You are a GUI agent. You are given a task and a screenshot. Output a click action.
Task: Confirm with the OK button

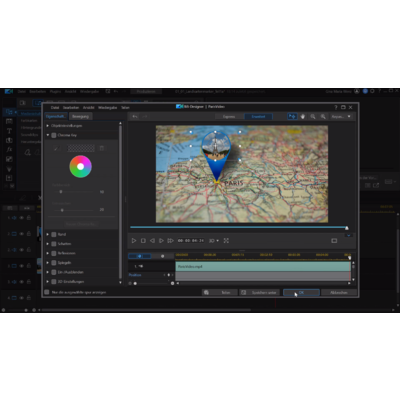point(301,292)
